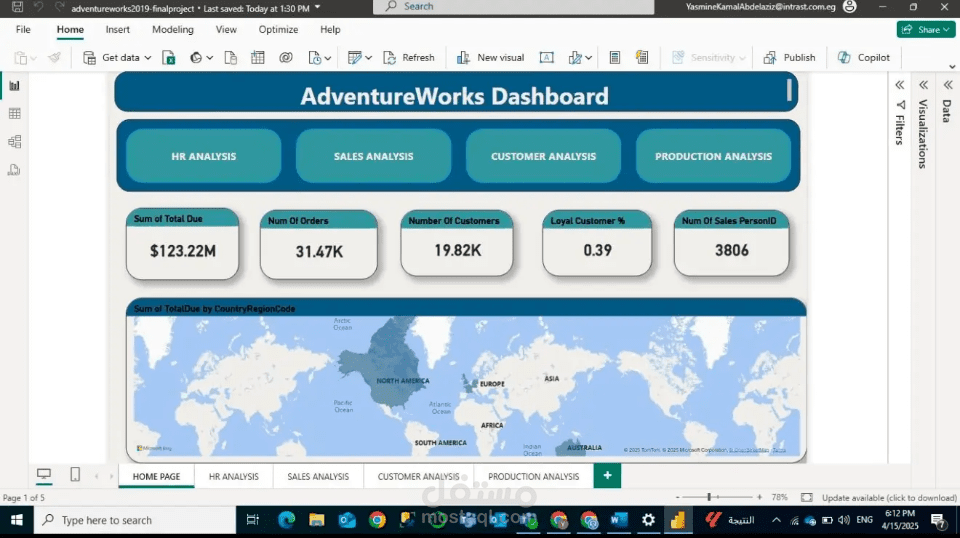960x538 pixels.
Task: Select the Insert ribbon tab
Action: point(118,29)
